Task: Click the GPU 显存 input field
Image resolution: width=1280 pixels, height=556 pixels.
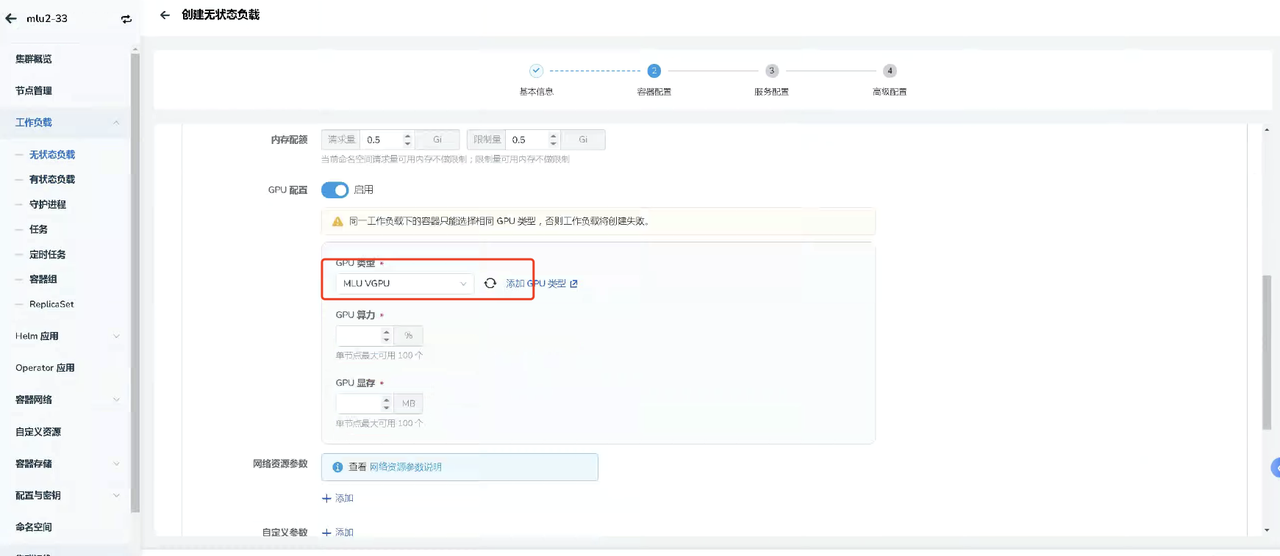Action: (358, 403)
